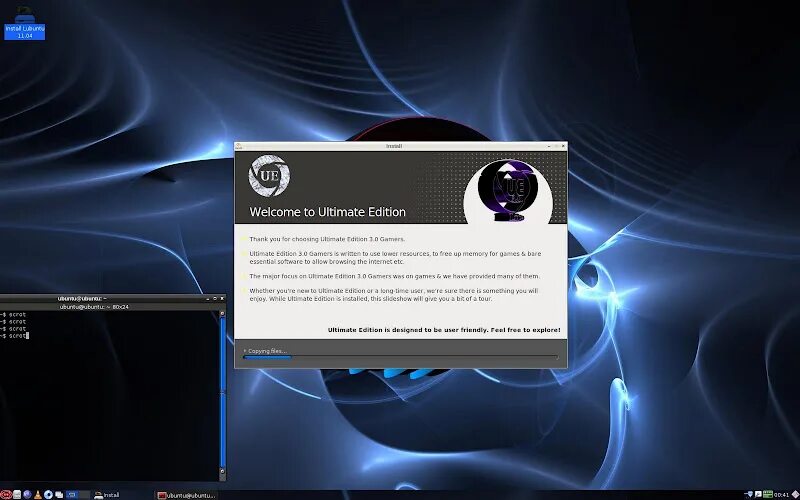Image resolution: width=800 pixels, height=500 pixels.
Task: Open the Install Lubuntu 11.04 desktop icon
Action: pyautogui.click(x=24, y=24)
